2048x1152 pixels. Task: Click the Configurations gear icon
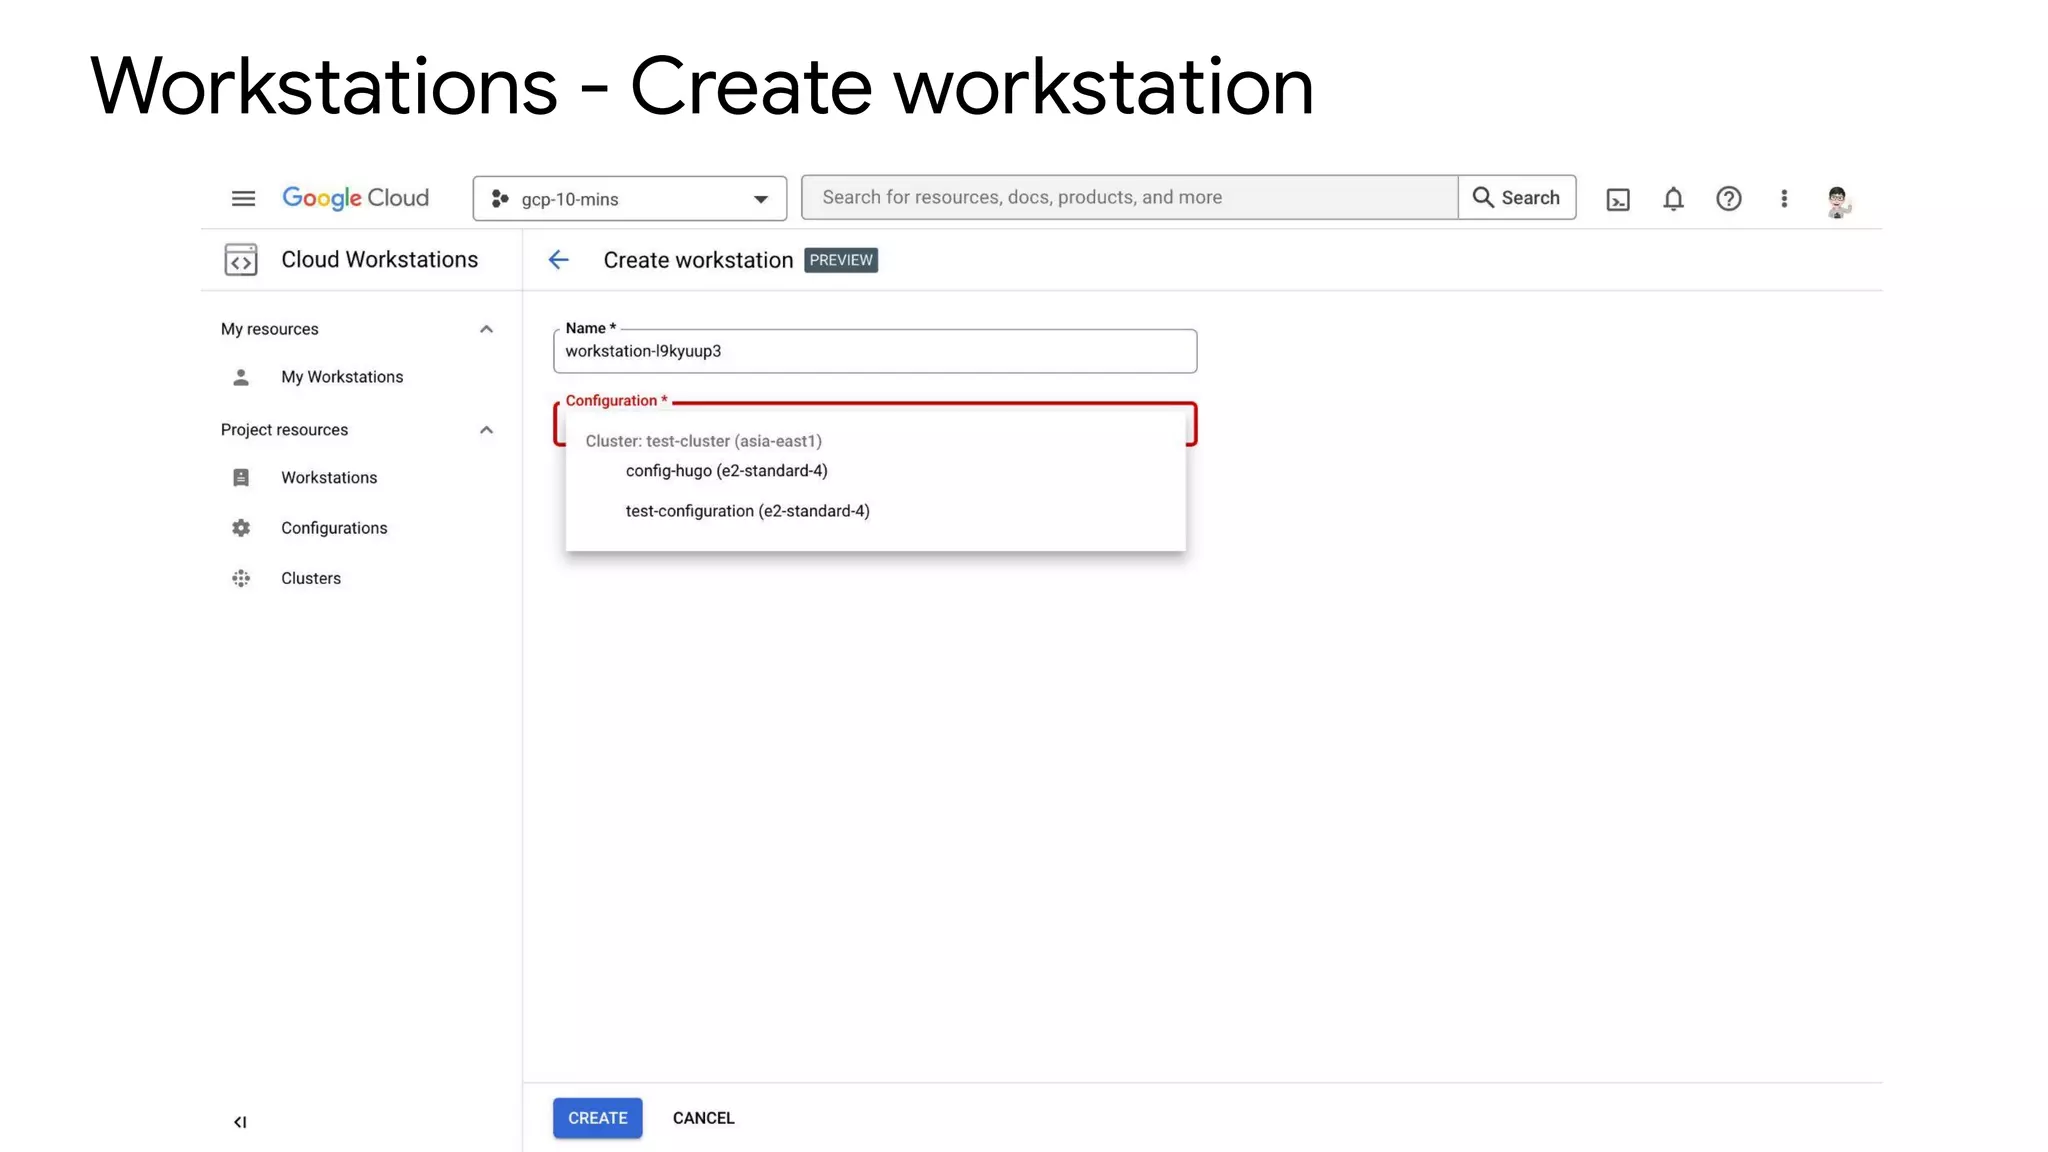pos(241,528)
